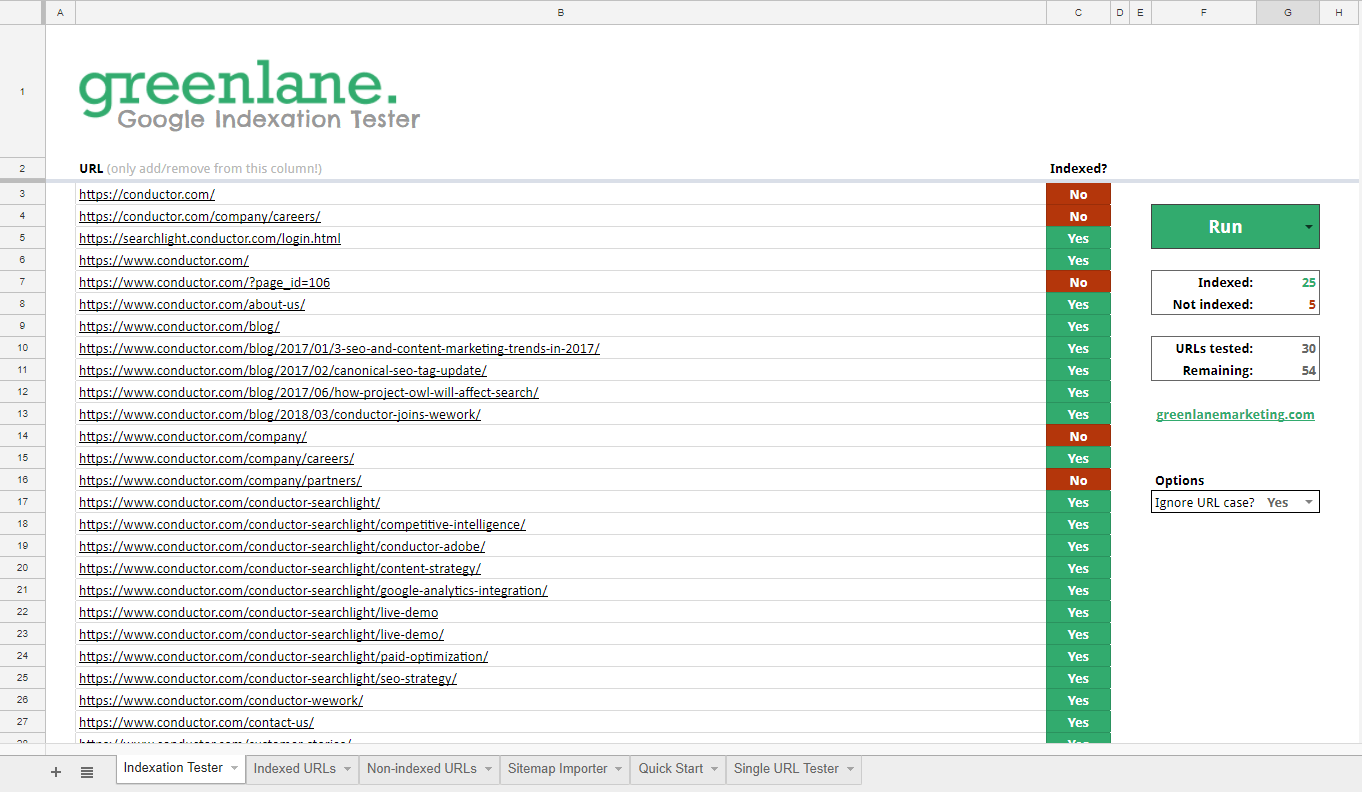Image resolution: width=1362 pixels, height=792 pixels.
Task: Select the No cell in row 16
Action: pos(1078,480)
